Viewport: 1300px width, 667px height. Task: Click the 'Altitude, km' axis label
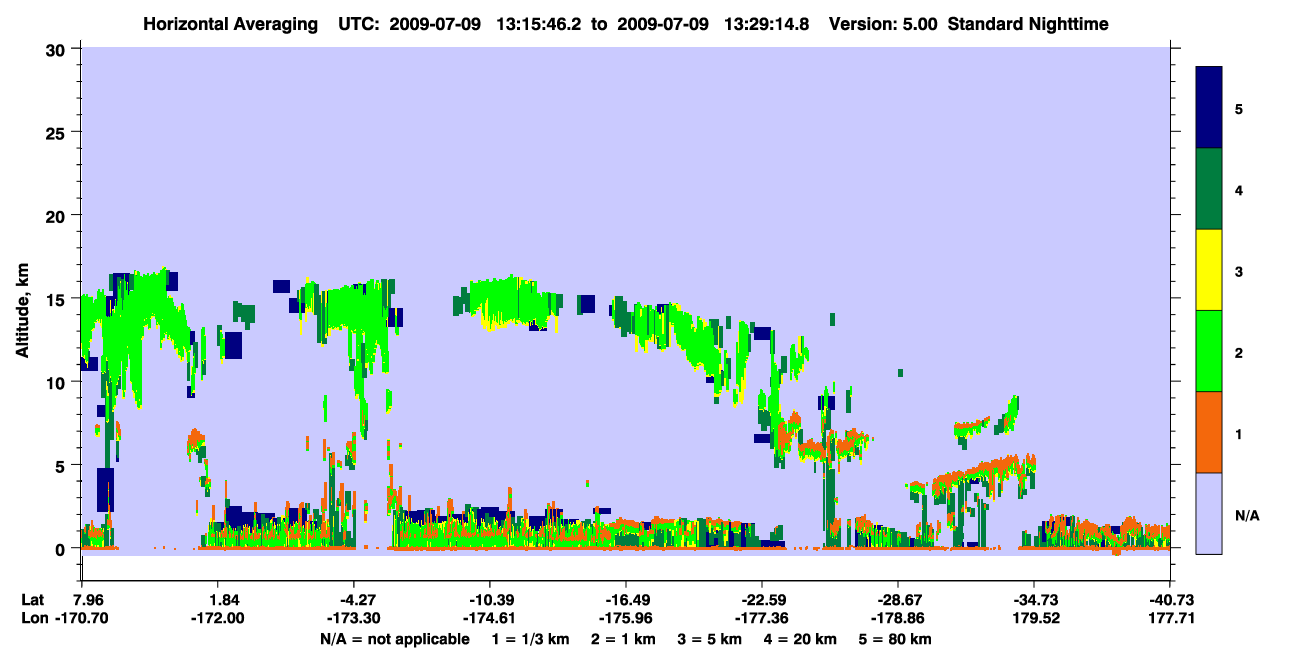pos(22,313)
